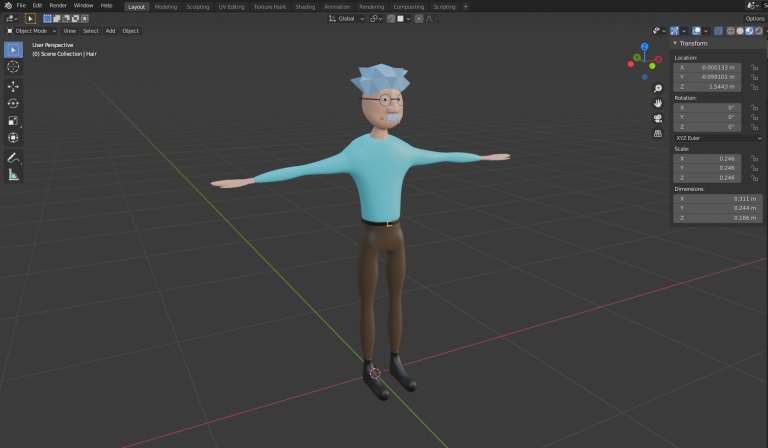Click the tweak select arrow icon
Screen dimensions: 768x448
(x=30, y=19)
